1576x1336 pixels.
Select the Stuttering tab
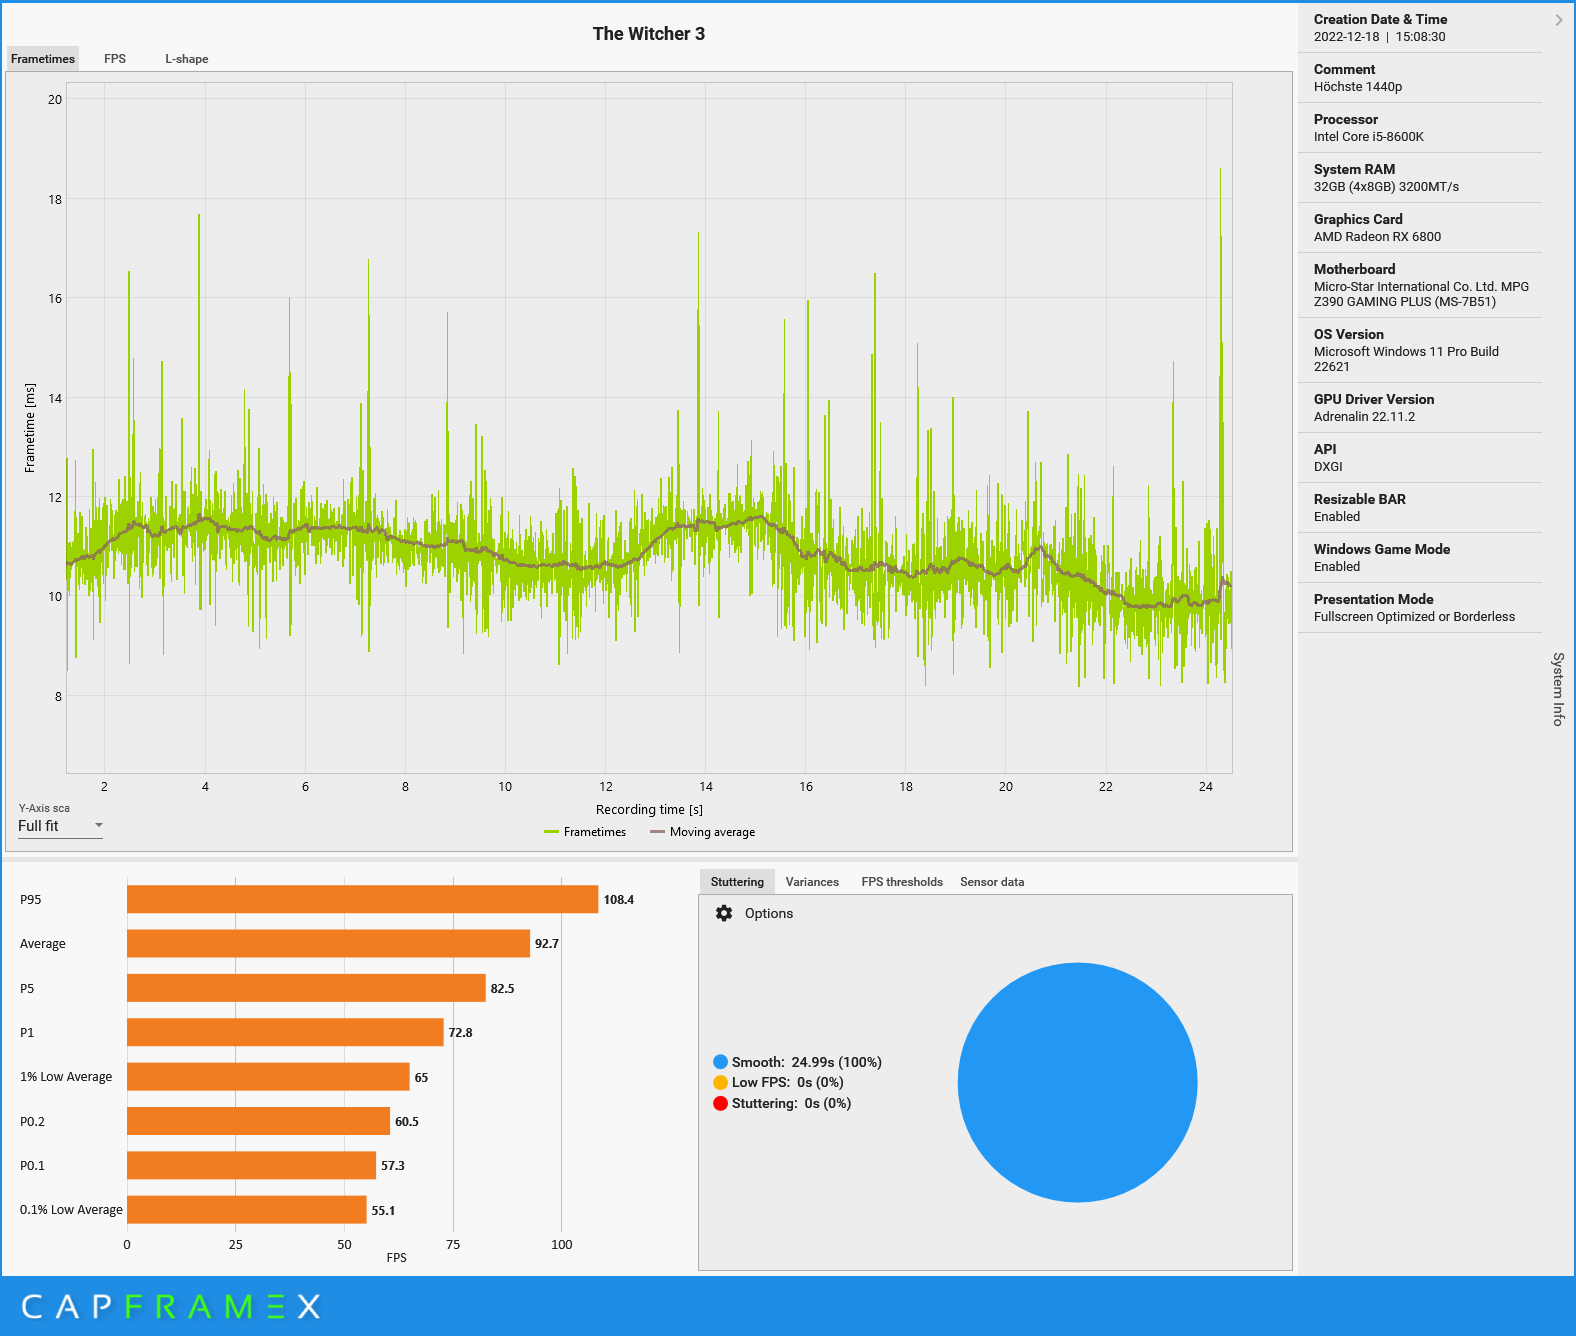coord(737,882)
